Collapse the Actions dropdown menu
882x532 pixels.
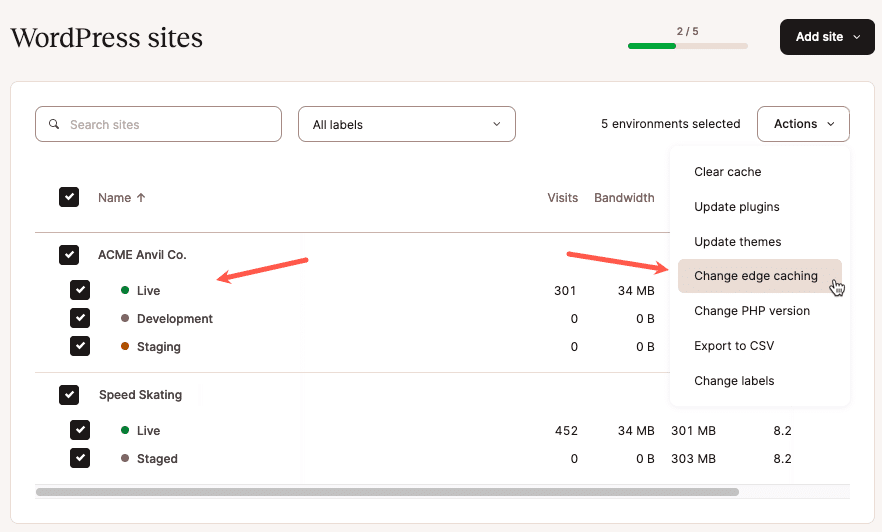[x=803, y=124]
